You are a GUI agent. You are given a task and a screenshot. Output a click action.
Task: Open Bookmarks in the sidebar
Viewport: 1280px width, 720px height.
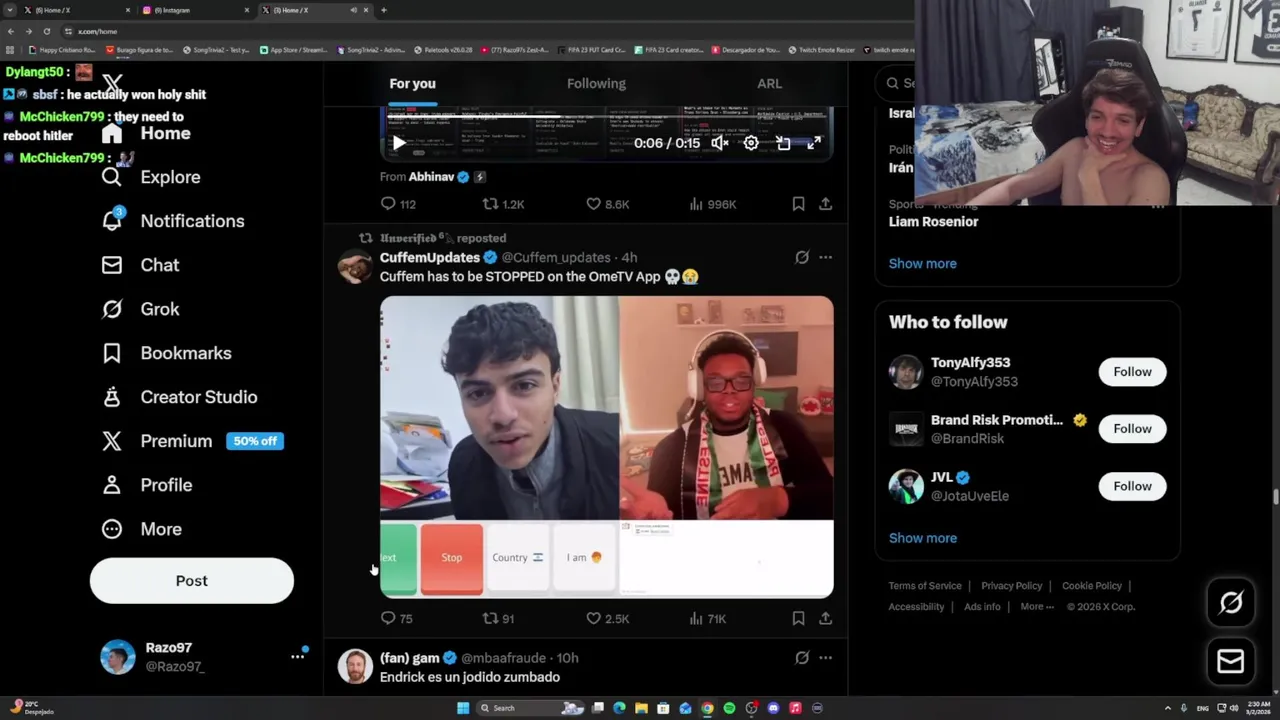(x=166, y=353)
